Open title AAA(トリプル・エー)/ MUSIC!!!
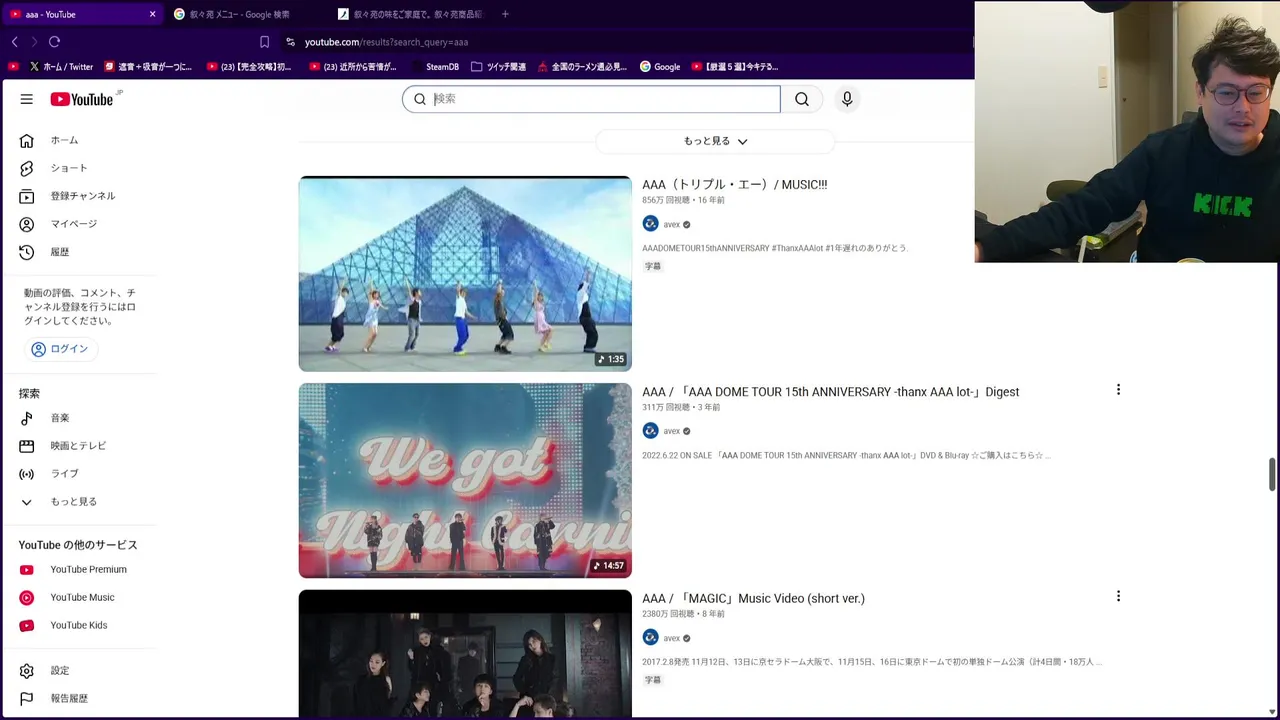Screen dimensions: 1280x720 pos(734,185)
